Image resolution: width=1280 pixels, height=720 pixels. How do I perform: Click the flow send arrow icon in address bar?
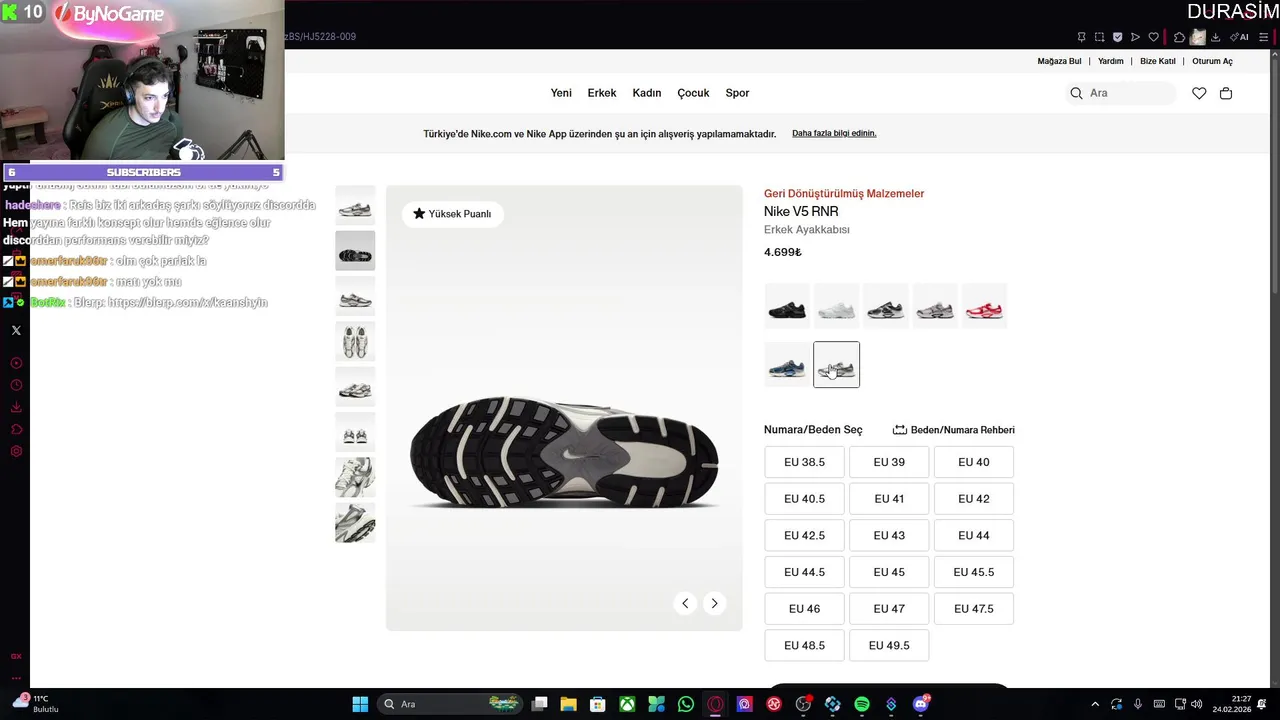point(1135,37)
